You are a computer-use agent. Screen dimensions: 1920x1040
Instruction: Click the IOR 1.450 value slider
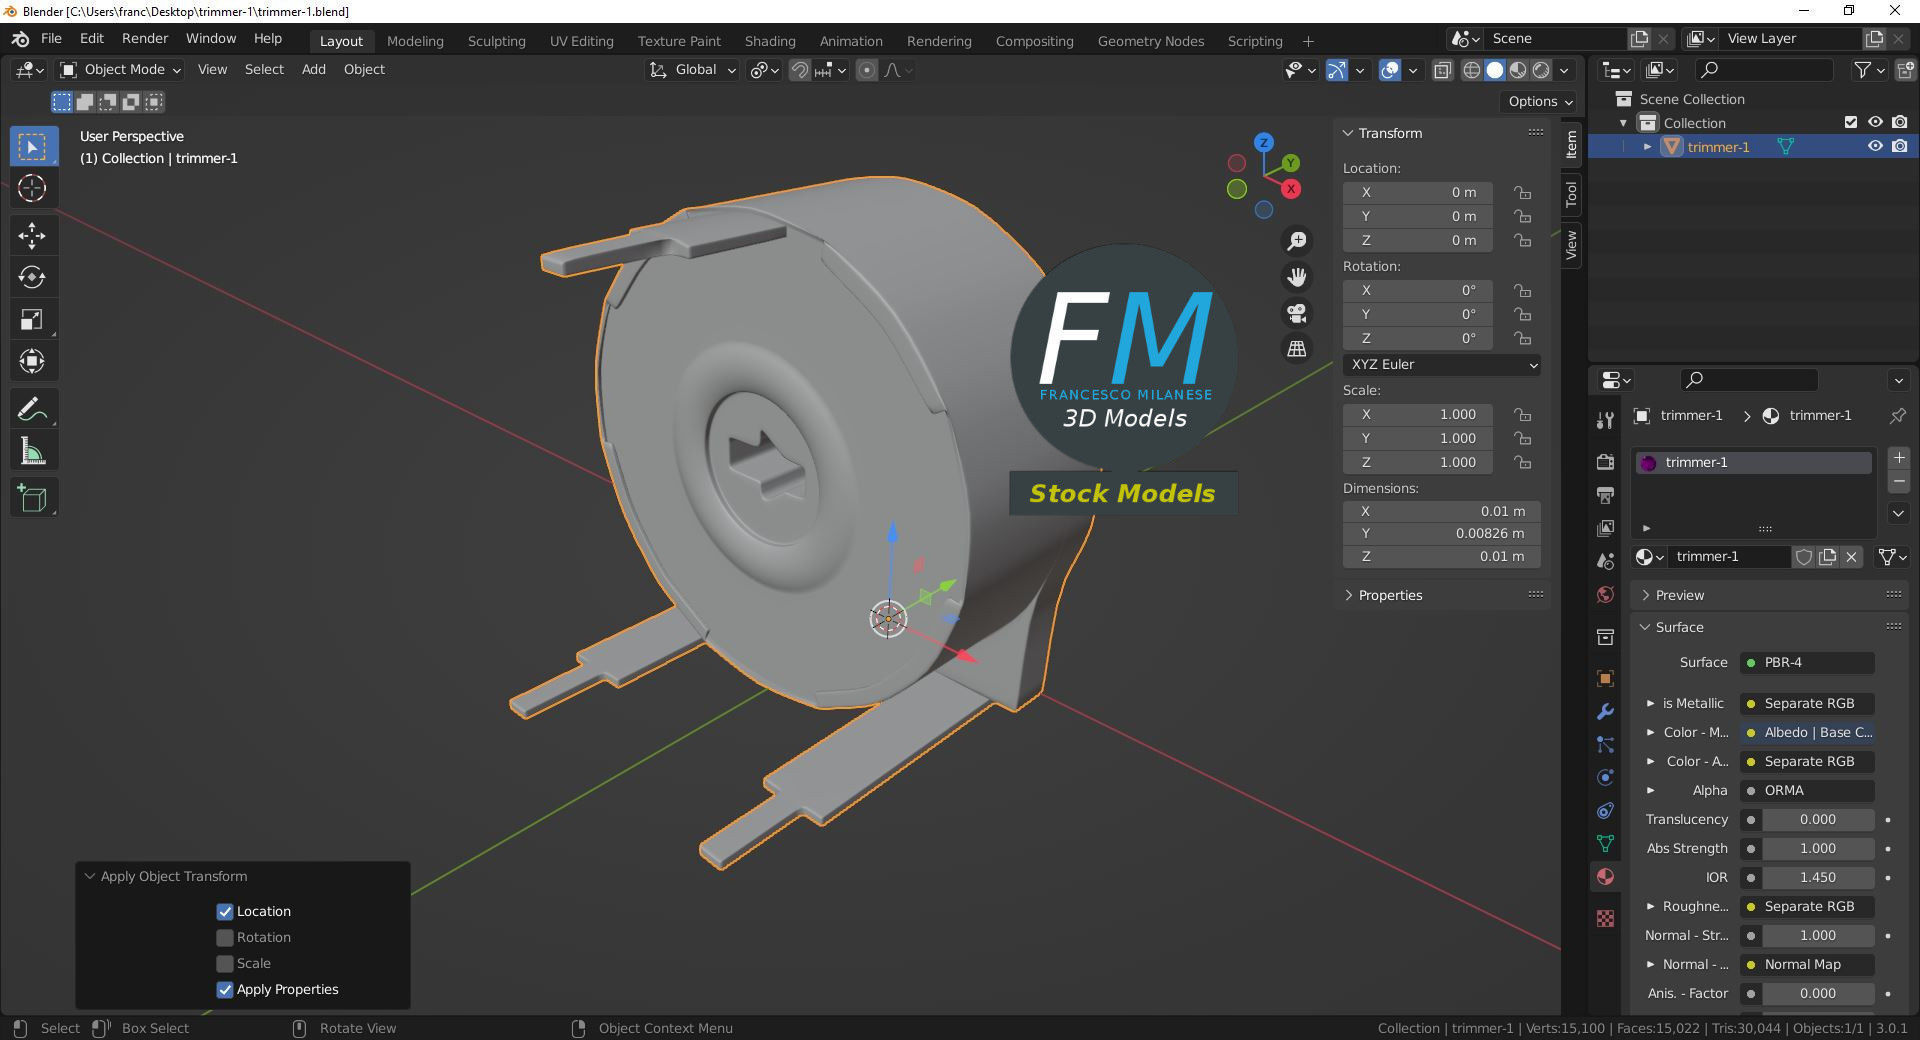1818,877
